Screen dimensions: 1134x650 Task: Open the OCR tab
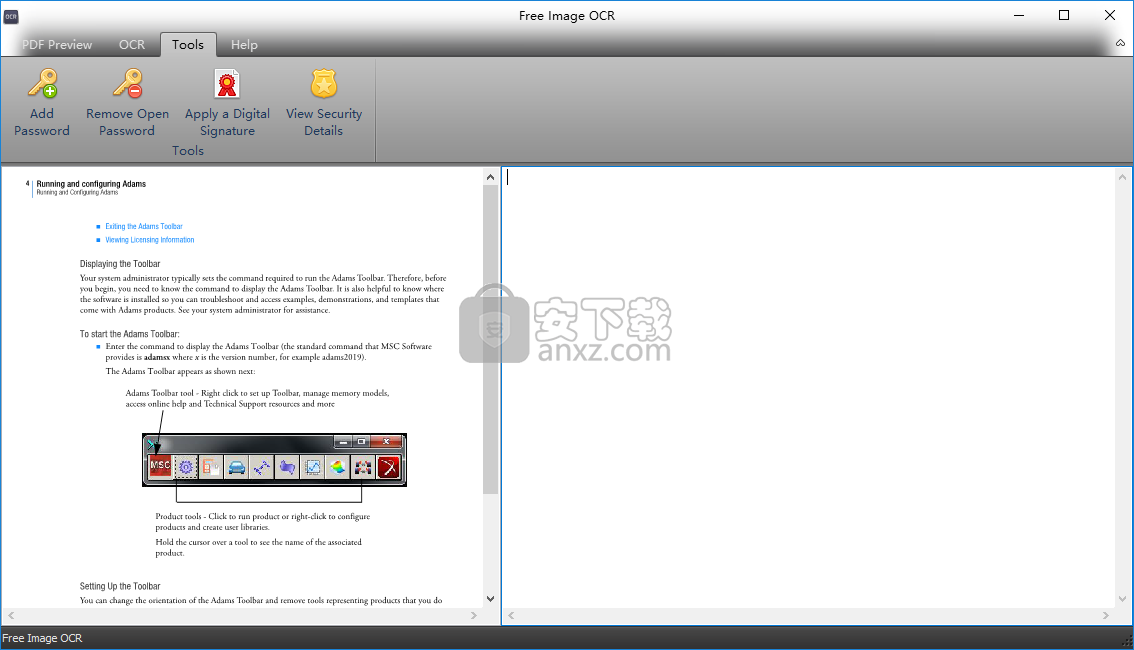132,45
